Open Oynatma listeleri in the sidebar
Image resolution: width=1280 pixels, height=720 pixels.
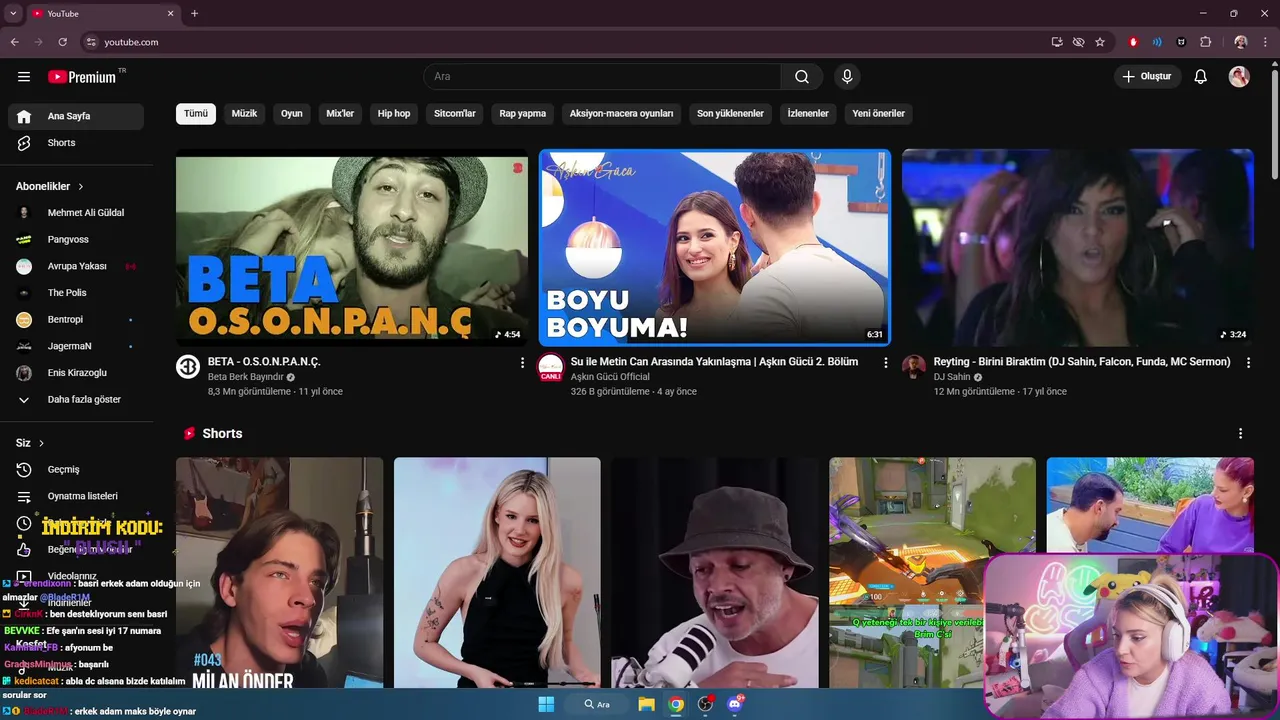tap(76, 496)
